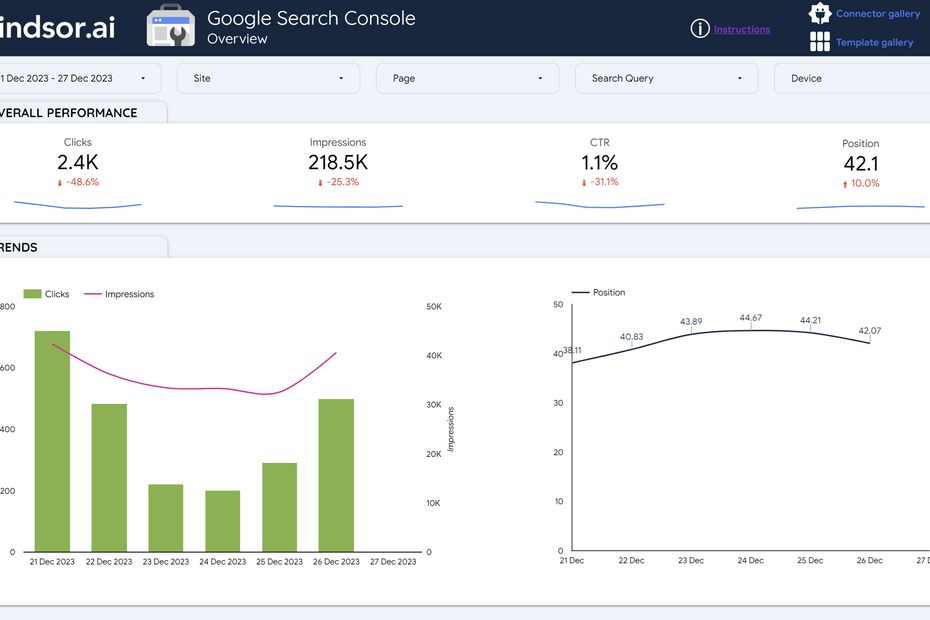
Task: Click the CTR sparkline
Action: pos(600,205)
